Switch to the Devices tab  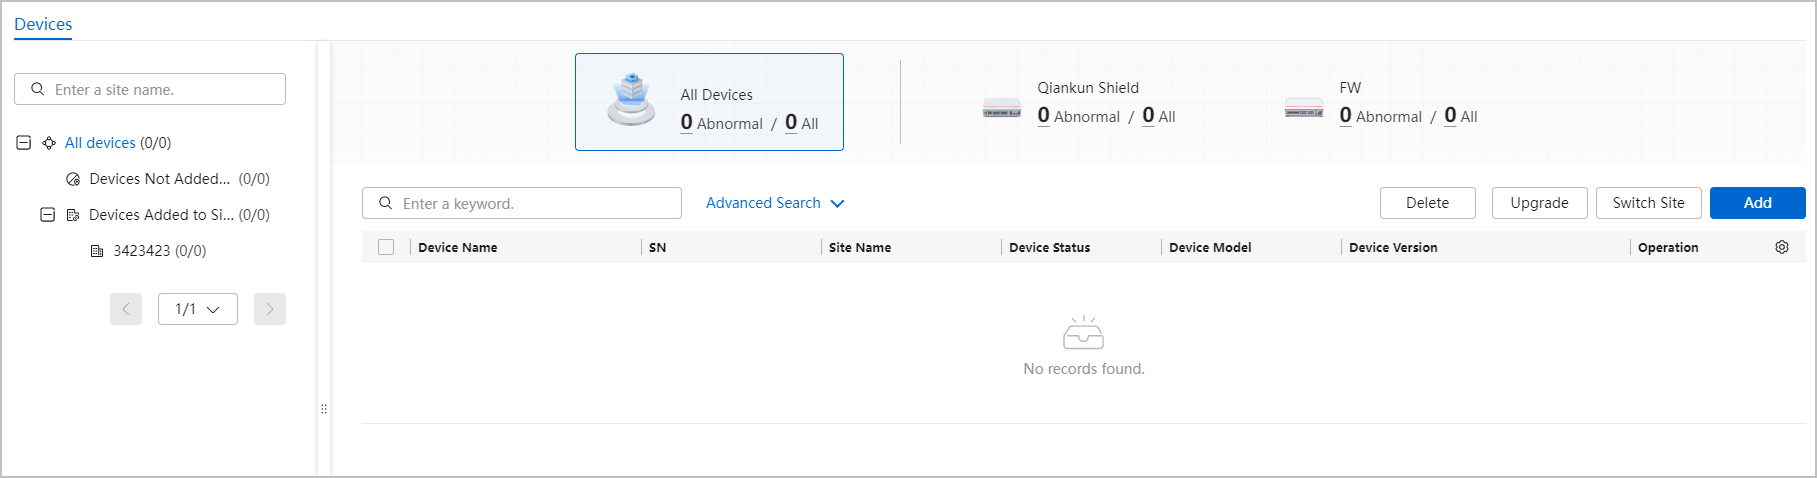click(x=43, y=24)
